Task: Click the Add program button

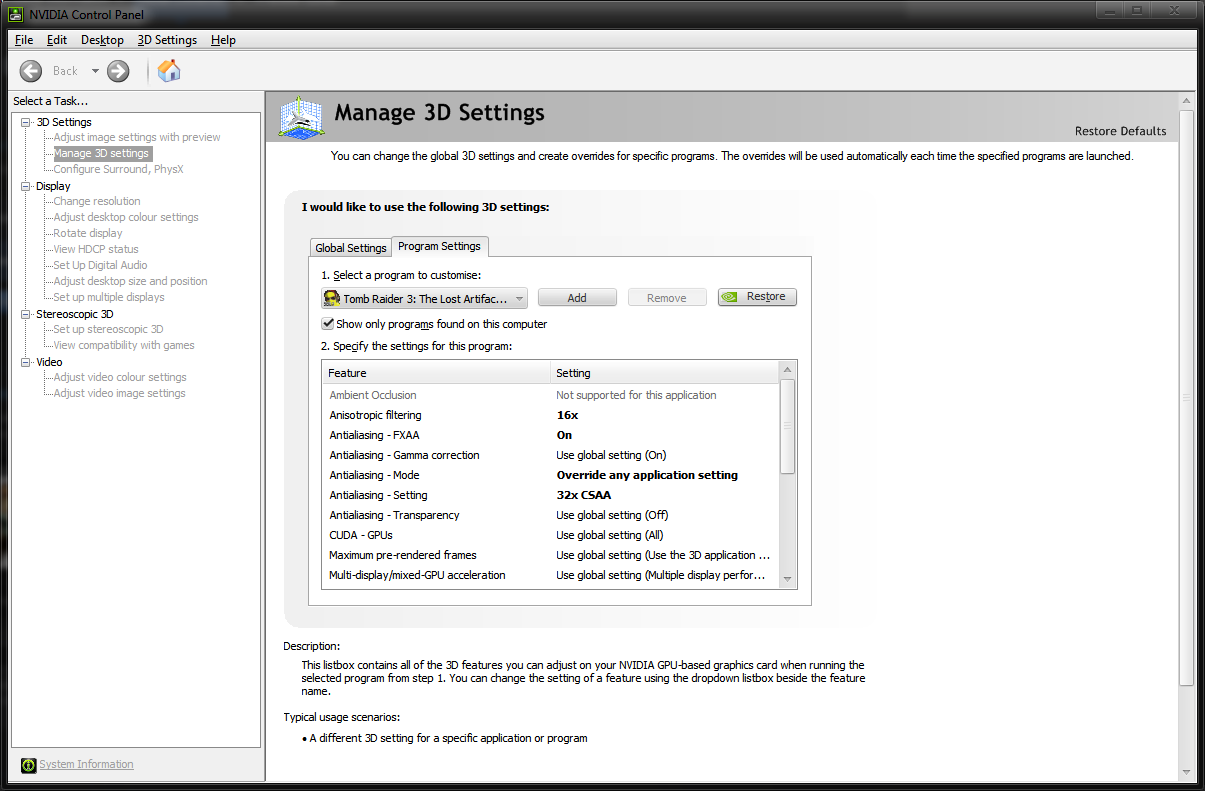Action: click(x=577, y=298)
